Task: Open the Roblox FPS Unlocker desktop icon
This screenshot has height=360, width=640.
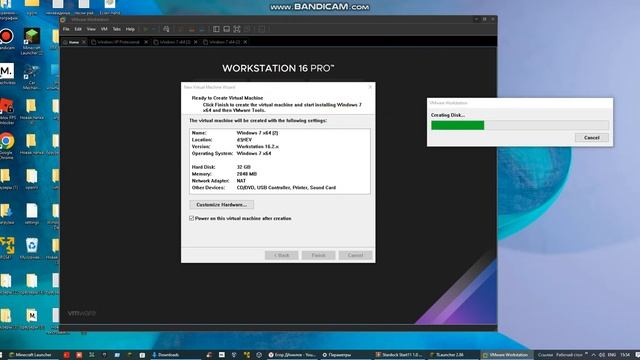Action: tap(7, 111)
